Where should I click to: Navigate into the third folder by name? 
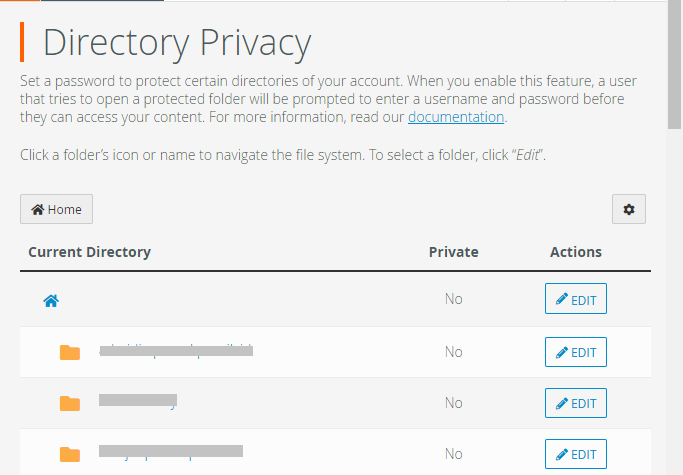[171, 452]
